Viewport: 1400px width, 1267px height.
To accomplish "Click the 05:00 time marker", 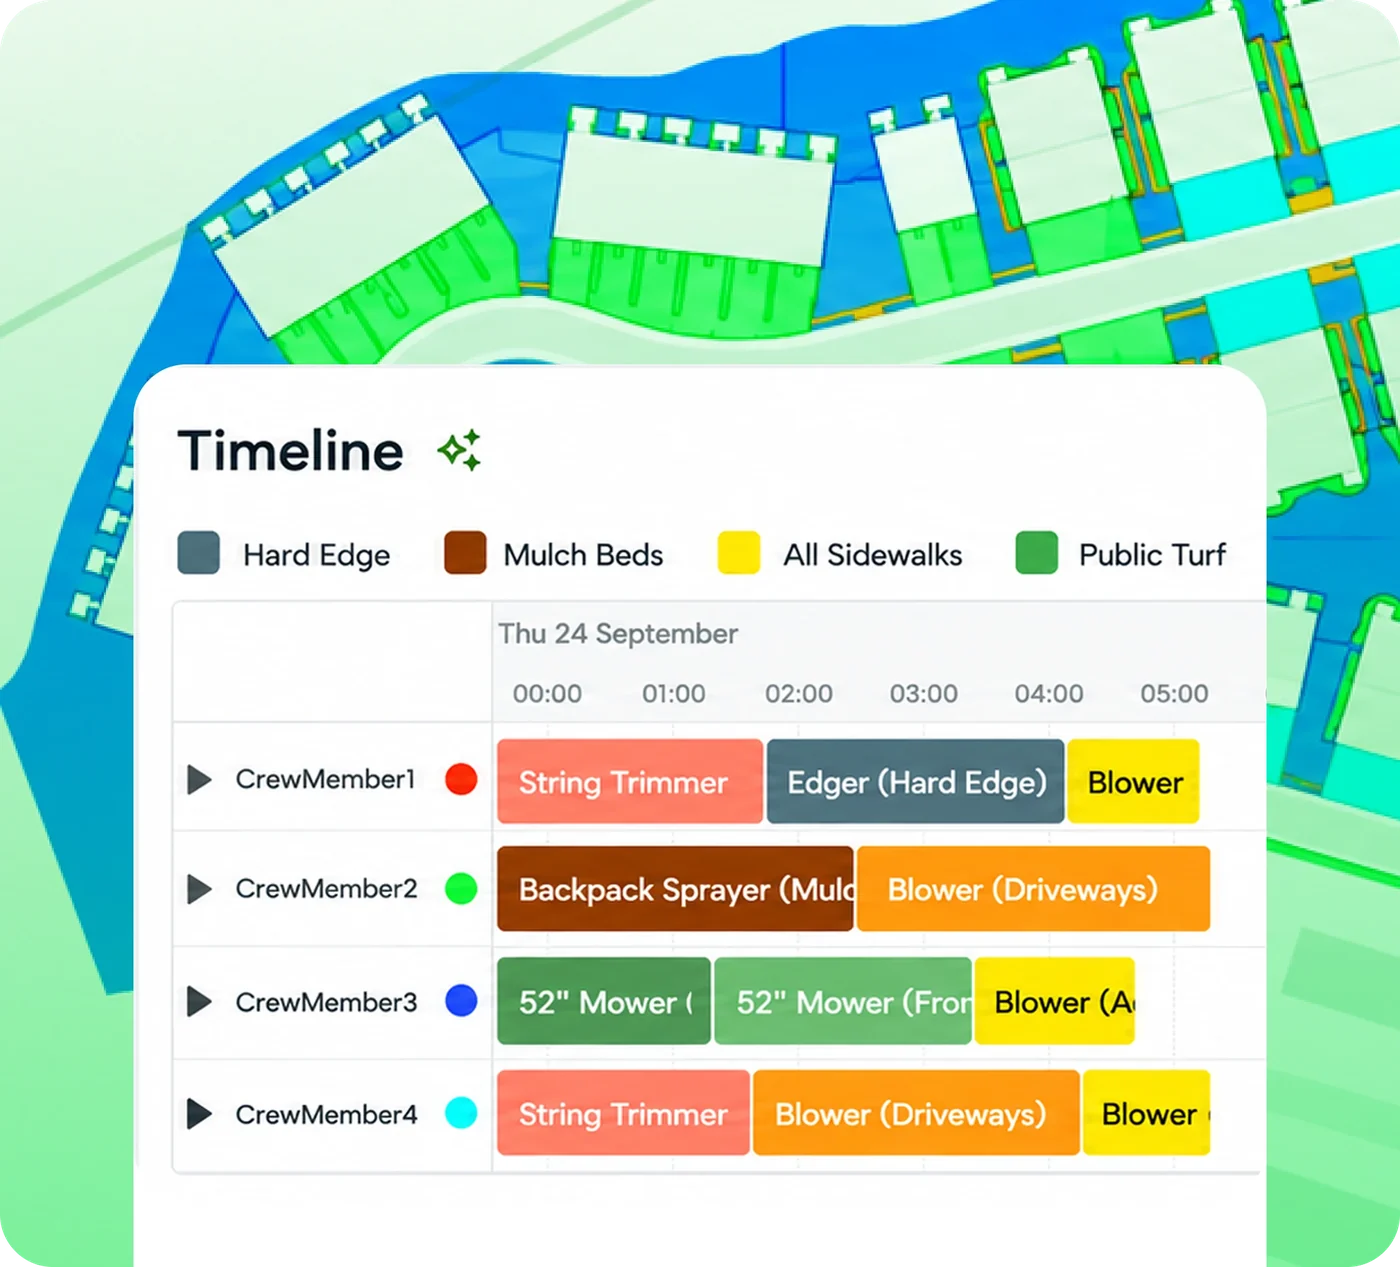I will click(x=1175, y=693).
